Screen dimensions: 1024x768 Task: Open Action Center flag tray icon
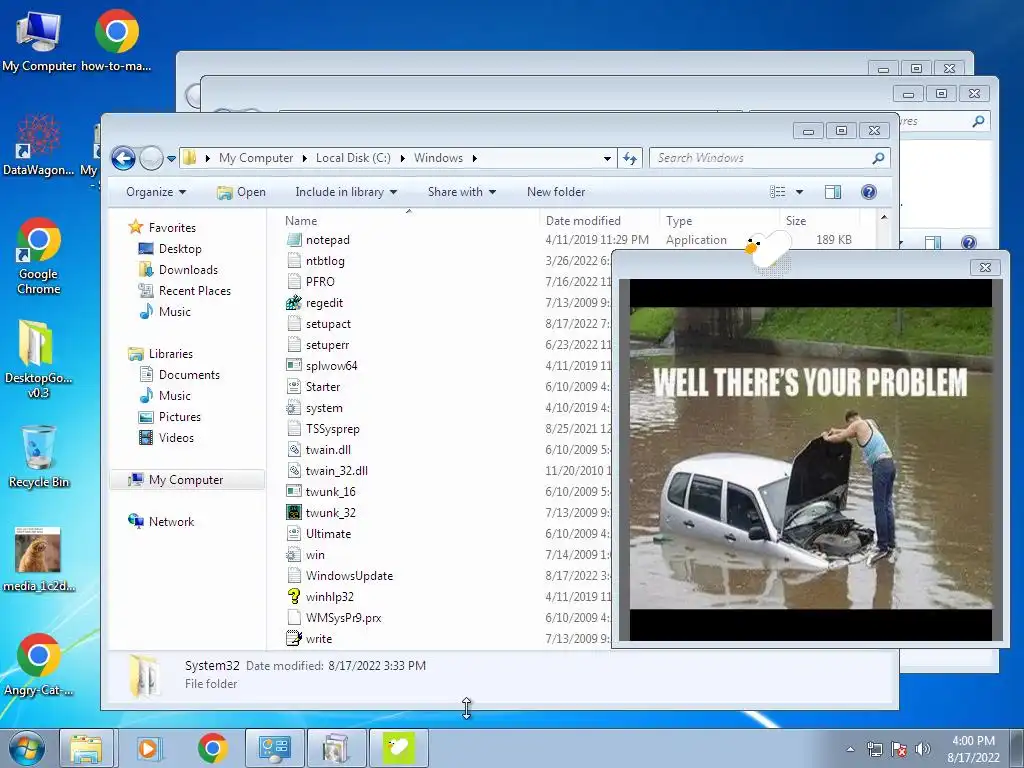click(x=899, y=749)
